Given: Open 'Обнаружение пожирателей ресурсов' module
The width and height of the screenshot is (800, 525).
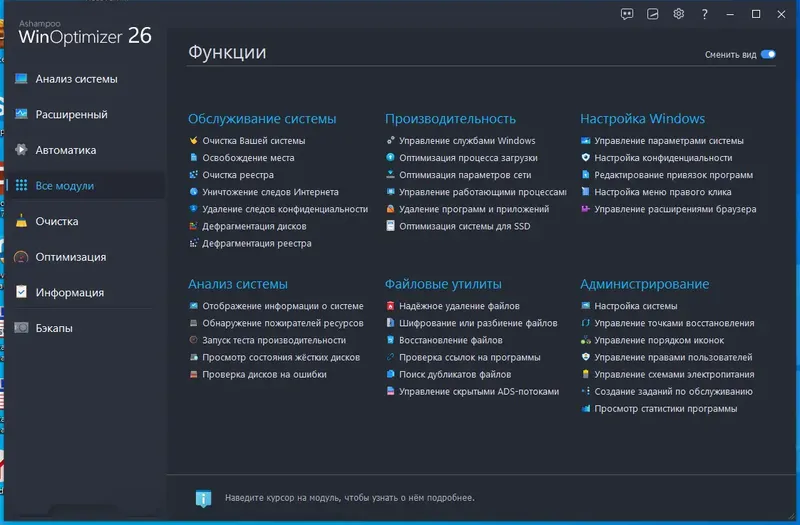Looking at the screenshot, I should point(283,323).
